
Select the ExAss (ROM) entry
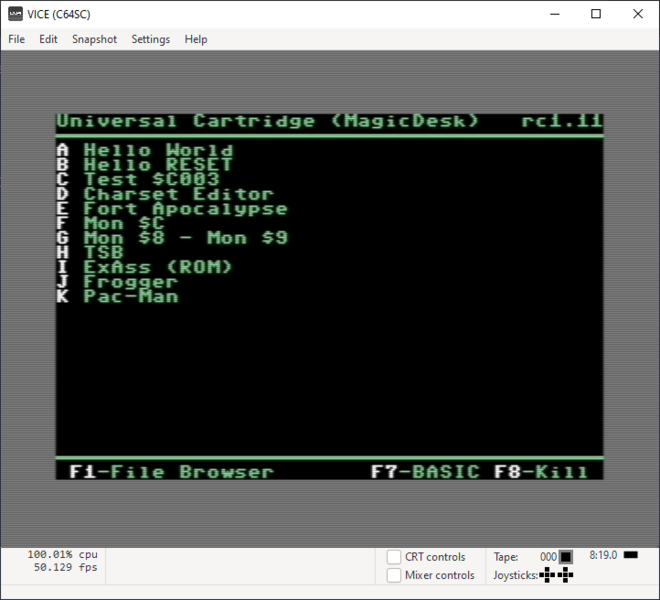pyautogui.click(x=158, y=267)
